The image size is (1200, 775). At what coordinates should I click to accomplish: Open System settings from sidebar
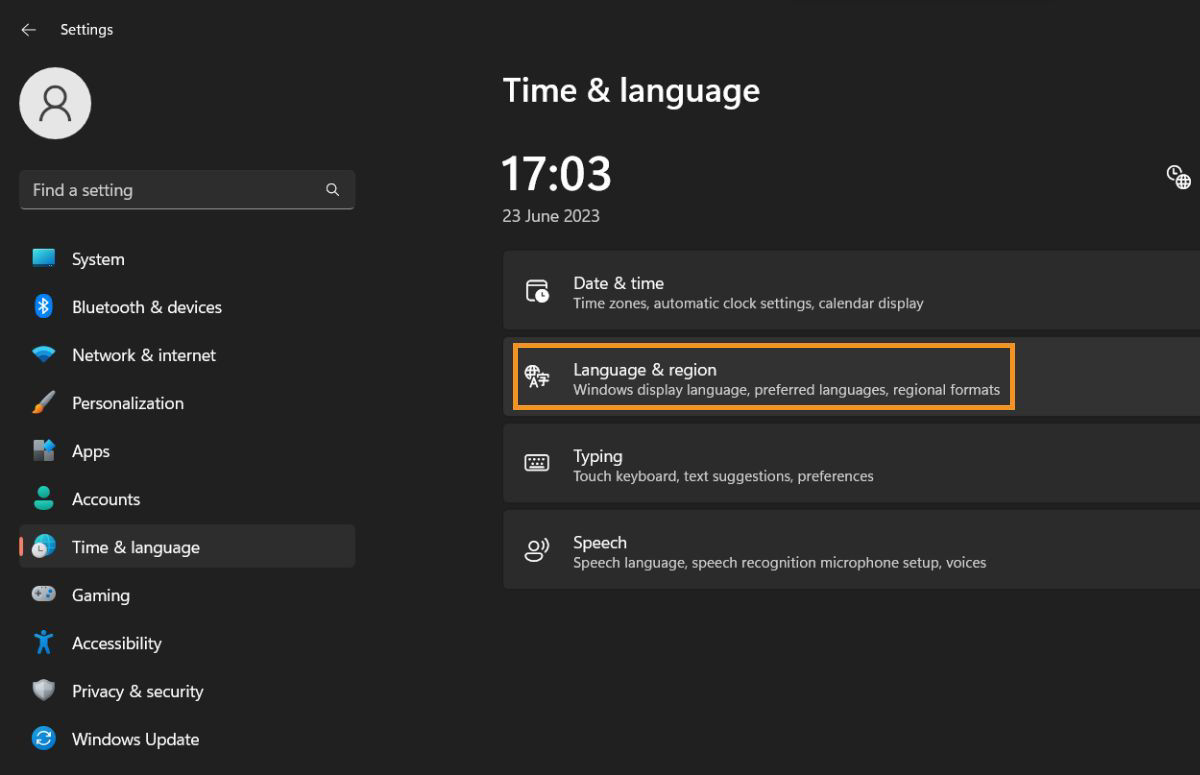97,258
